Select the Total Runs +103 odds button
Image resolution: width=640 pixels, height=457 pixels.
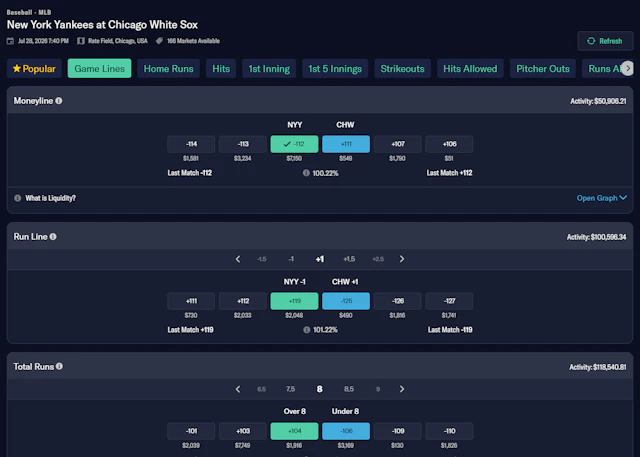pyautogui.click(x=243, y=431)
